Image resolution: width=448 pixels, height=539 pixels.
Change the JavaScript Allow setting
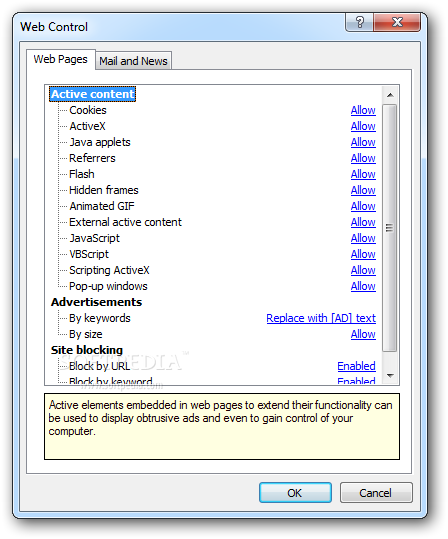(x=363, y=238)
